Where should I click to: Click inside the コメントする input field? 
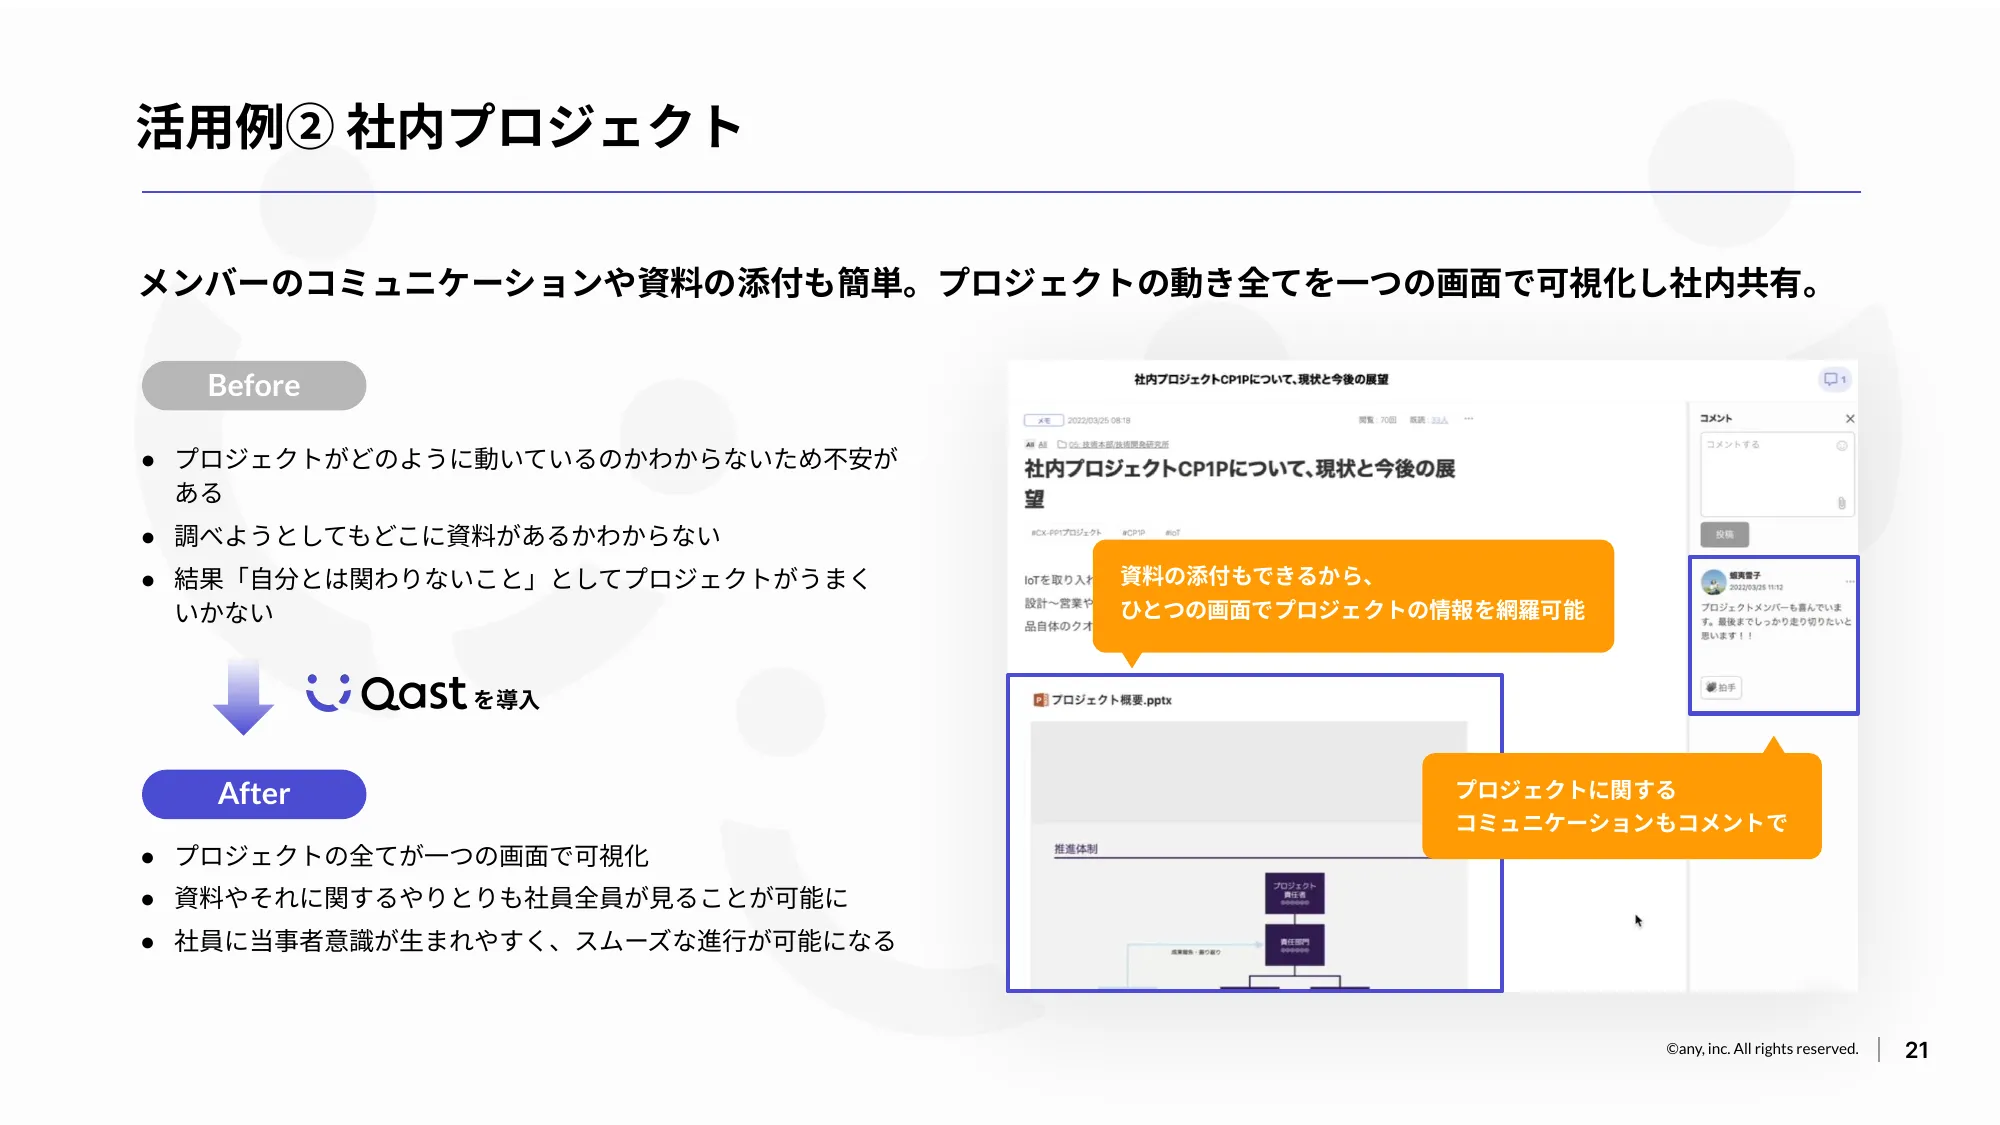(1777, 475)
